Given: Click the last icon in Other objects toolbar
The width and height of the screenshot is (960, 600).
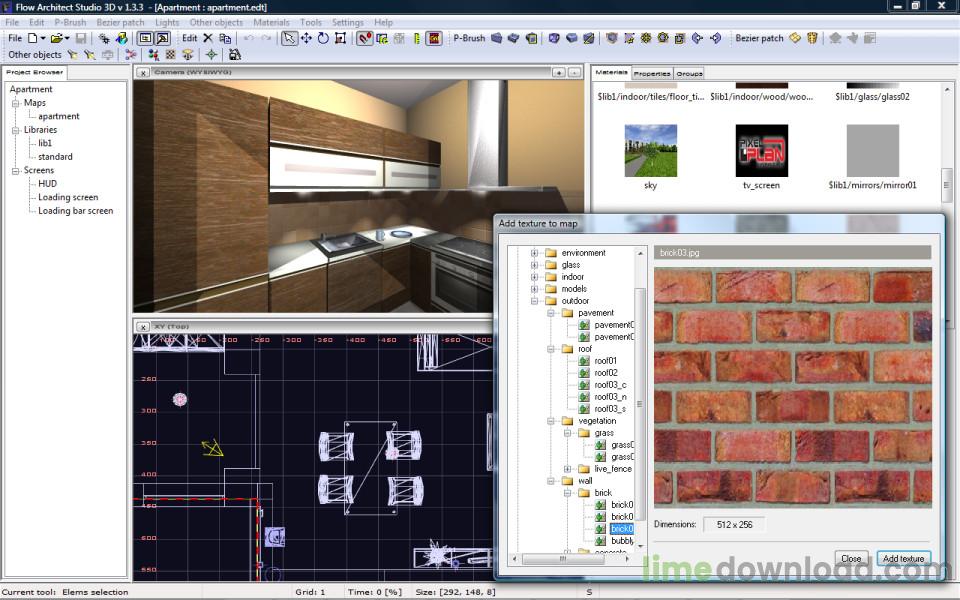Looking at the screenshot, I should point(234,54).
